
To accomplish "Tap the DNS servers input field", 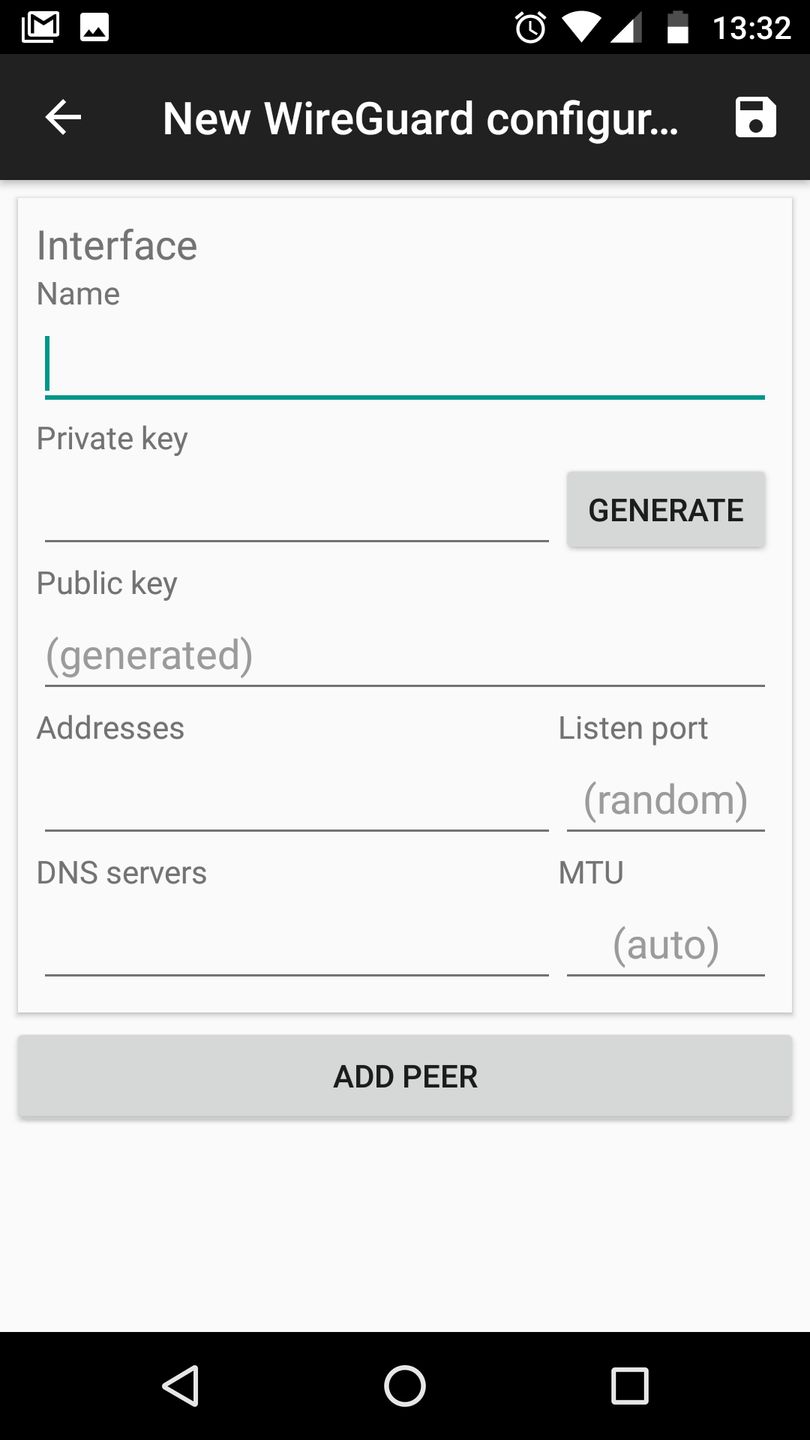I will tap(296, 944).
